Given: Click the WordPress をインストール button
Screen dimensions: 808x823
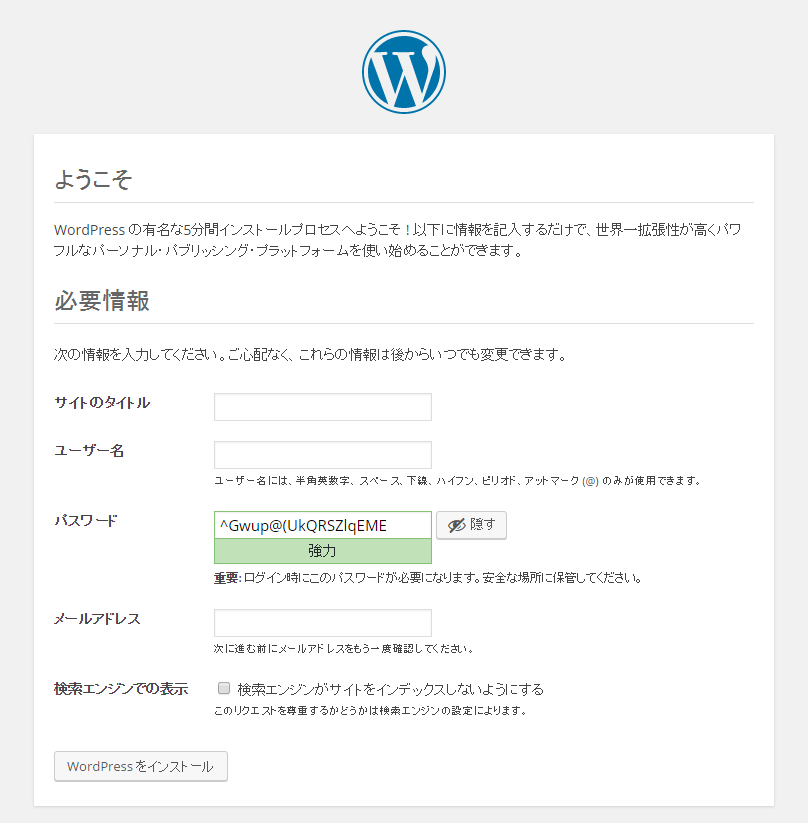Looking at the screenshot, I should (141, 766).
